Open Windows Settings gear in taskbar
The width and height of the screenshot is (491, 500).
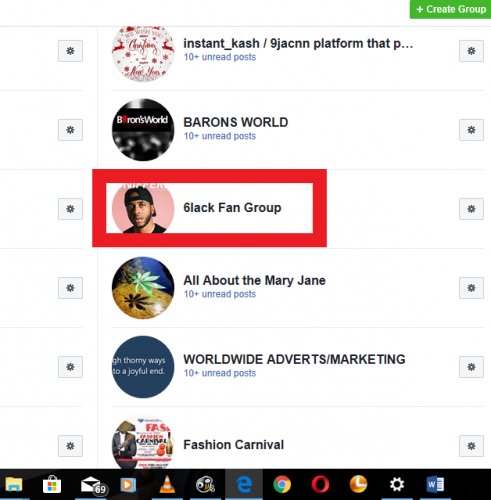[397, 484]
